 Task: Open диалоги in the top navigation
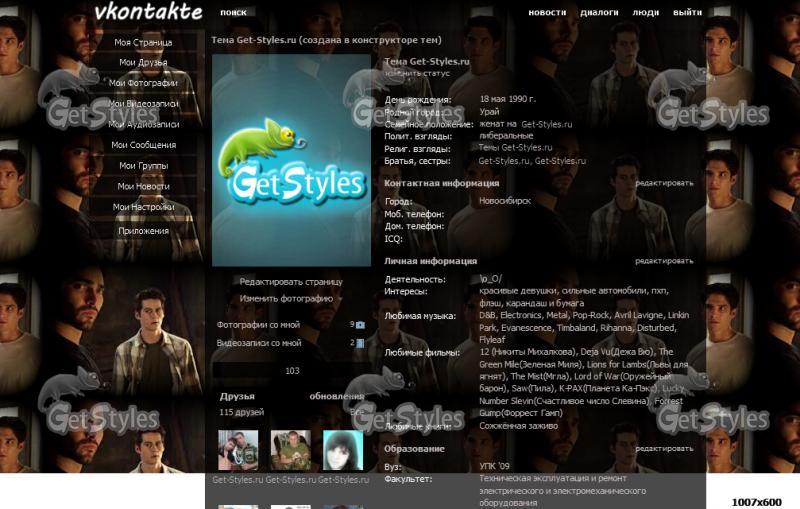(x=599, y=13)
